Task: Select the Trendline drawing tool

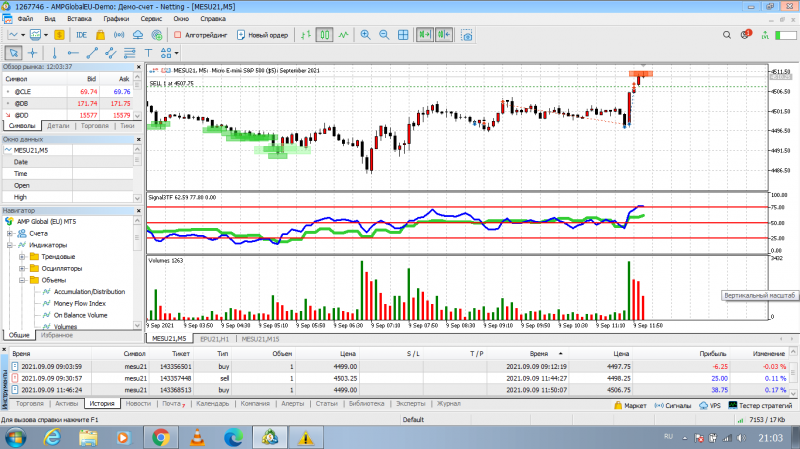Action: coord(92,53)
